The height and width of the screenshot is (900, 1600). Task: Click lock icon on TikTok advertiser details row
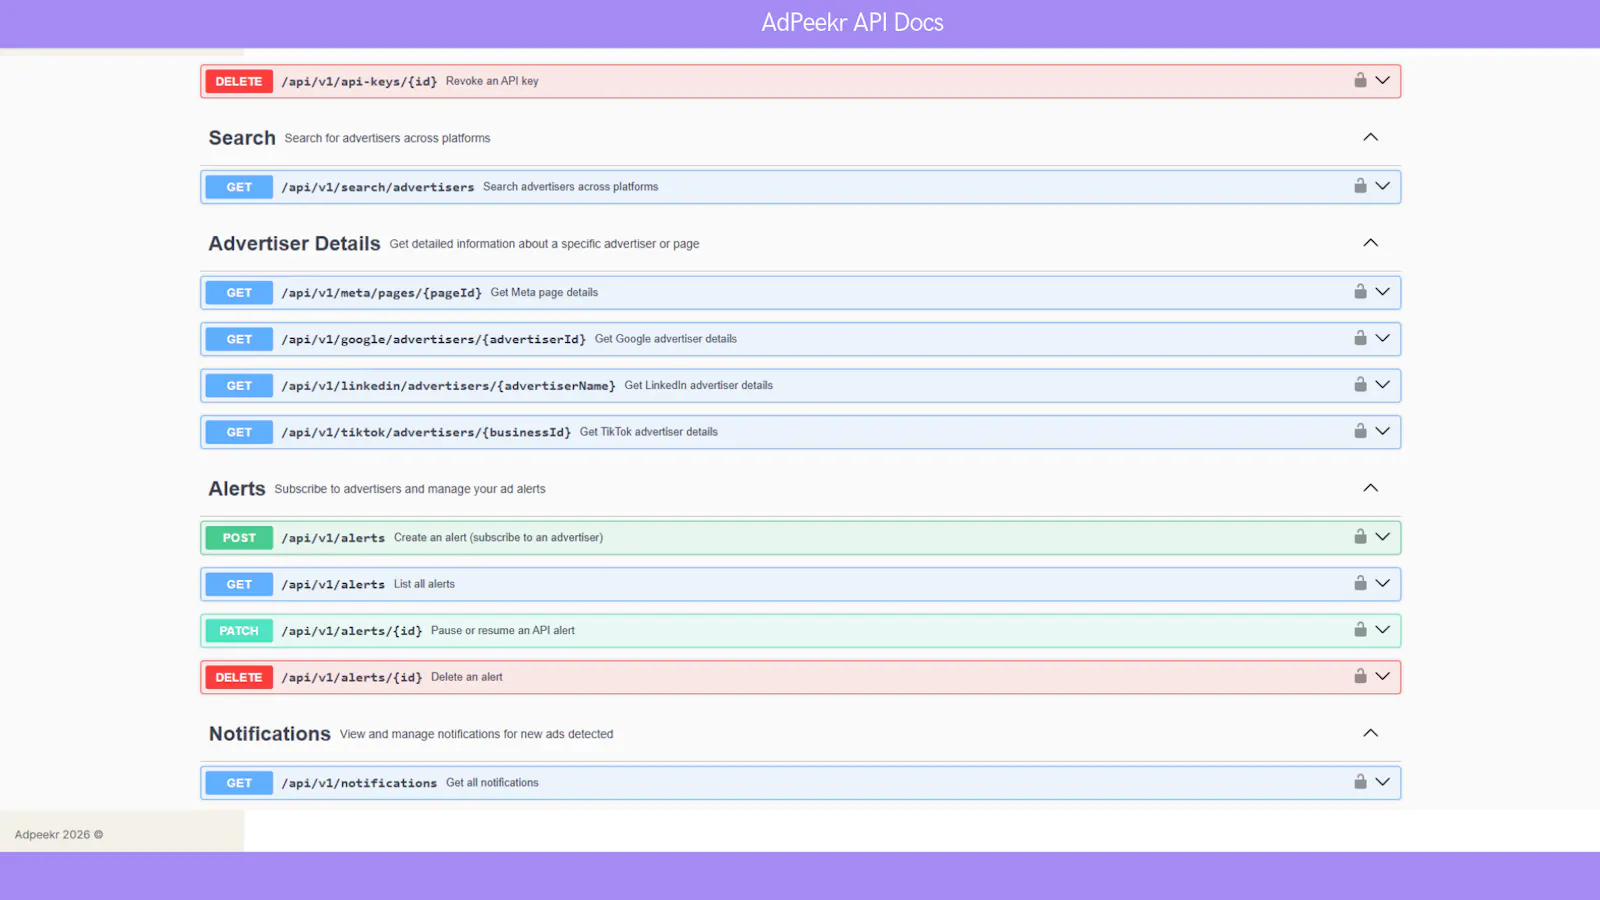tap(1360, 431)
